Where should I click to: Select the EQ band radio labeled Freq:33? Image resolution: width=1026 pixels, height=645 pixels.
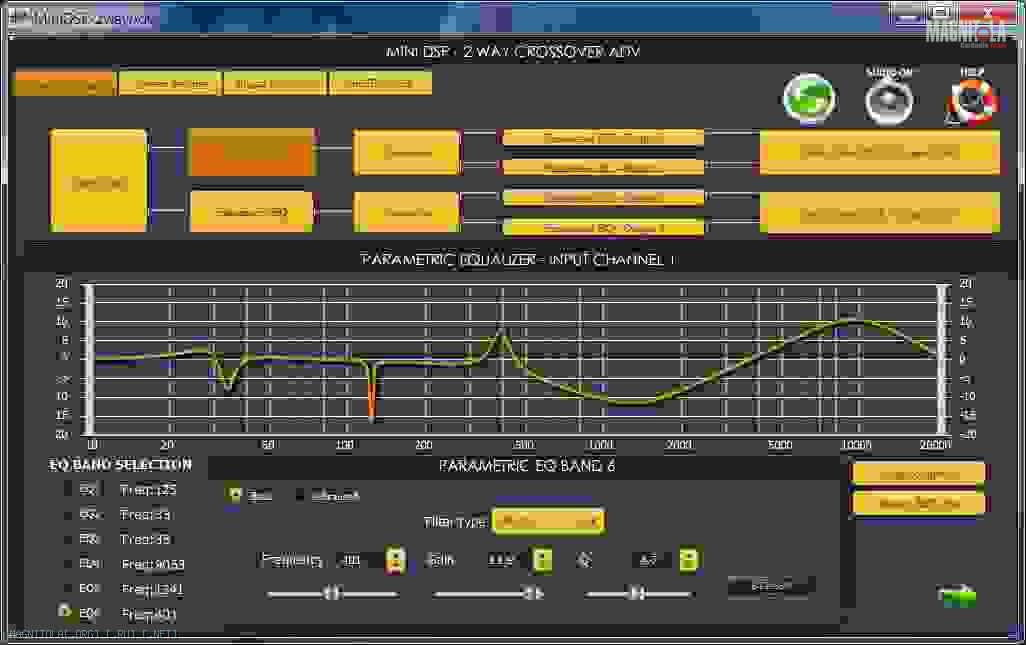(68, 515)
